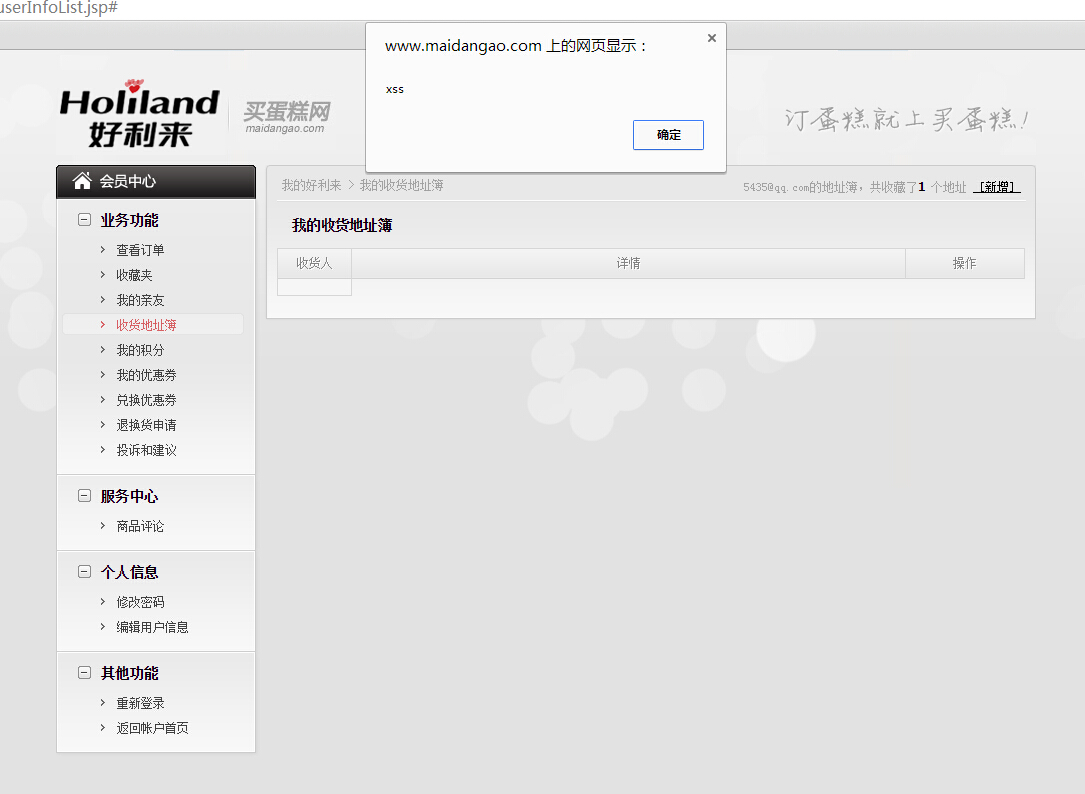The image size is (1085, 794).
Task: Open 投诉和建议 in sidebar
Action: [146, 450]
